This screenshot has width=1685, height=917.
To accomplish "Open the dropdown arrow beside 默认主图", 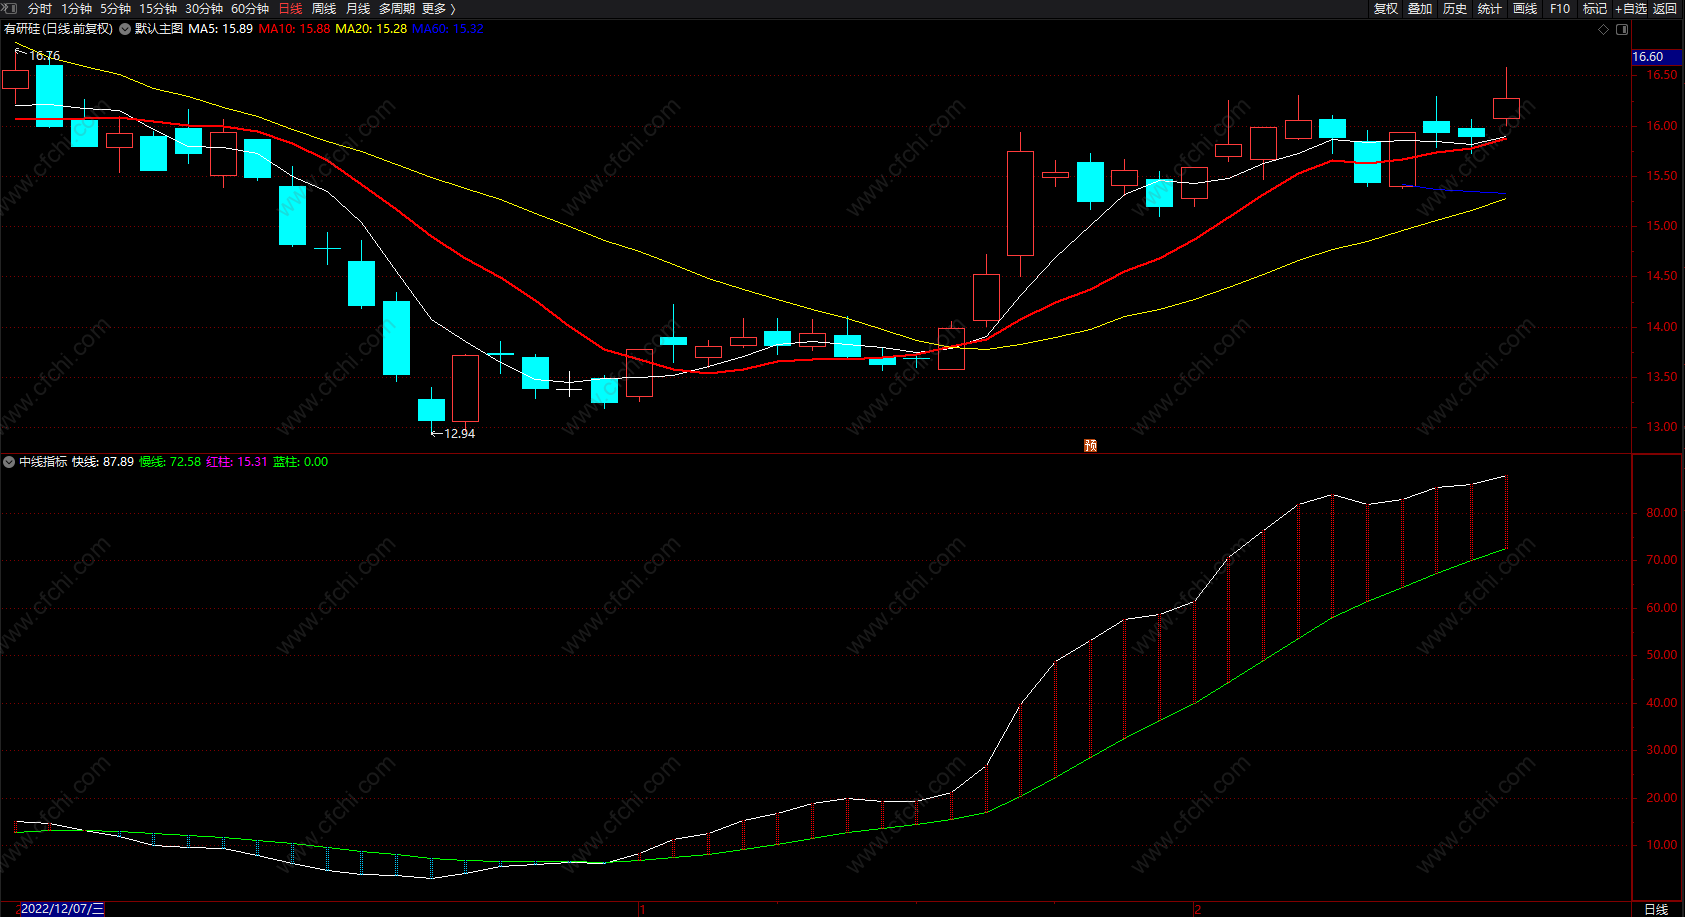I will click(x=125, y=29).
